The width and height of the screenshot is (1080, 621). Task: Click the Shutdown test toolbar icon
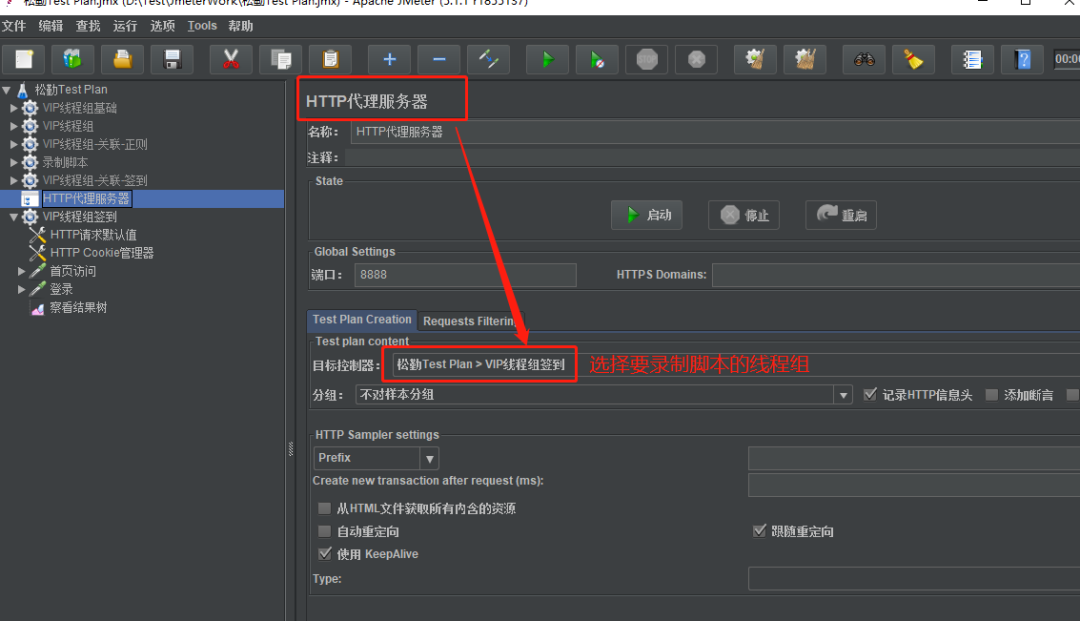coord(696,59)
